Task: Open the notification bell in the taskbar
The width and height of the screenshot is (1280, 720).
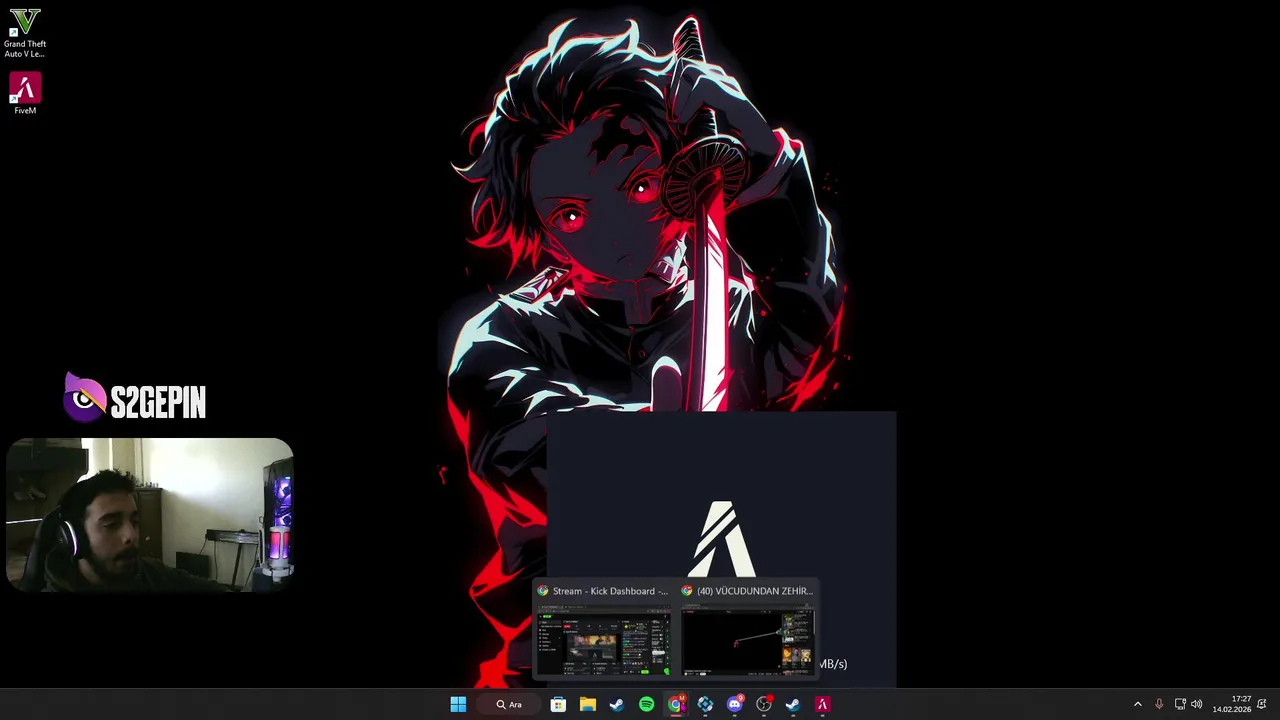Action: pos(1264,704)
